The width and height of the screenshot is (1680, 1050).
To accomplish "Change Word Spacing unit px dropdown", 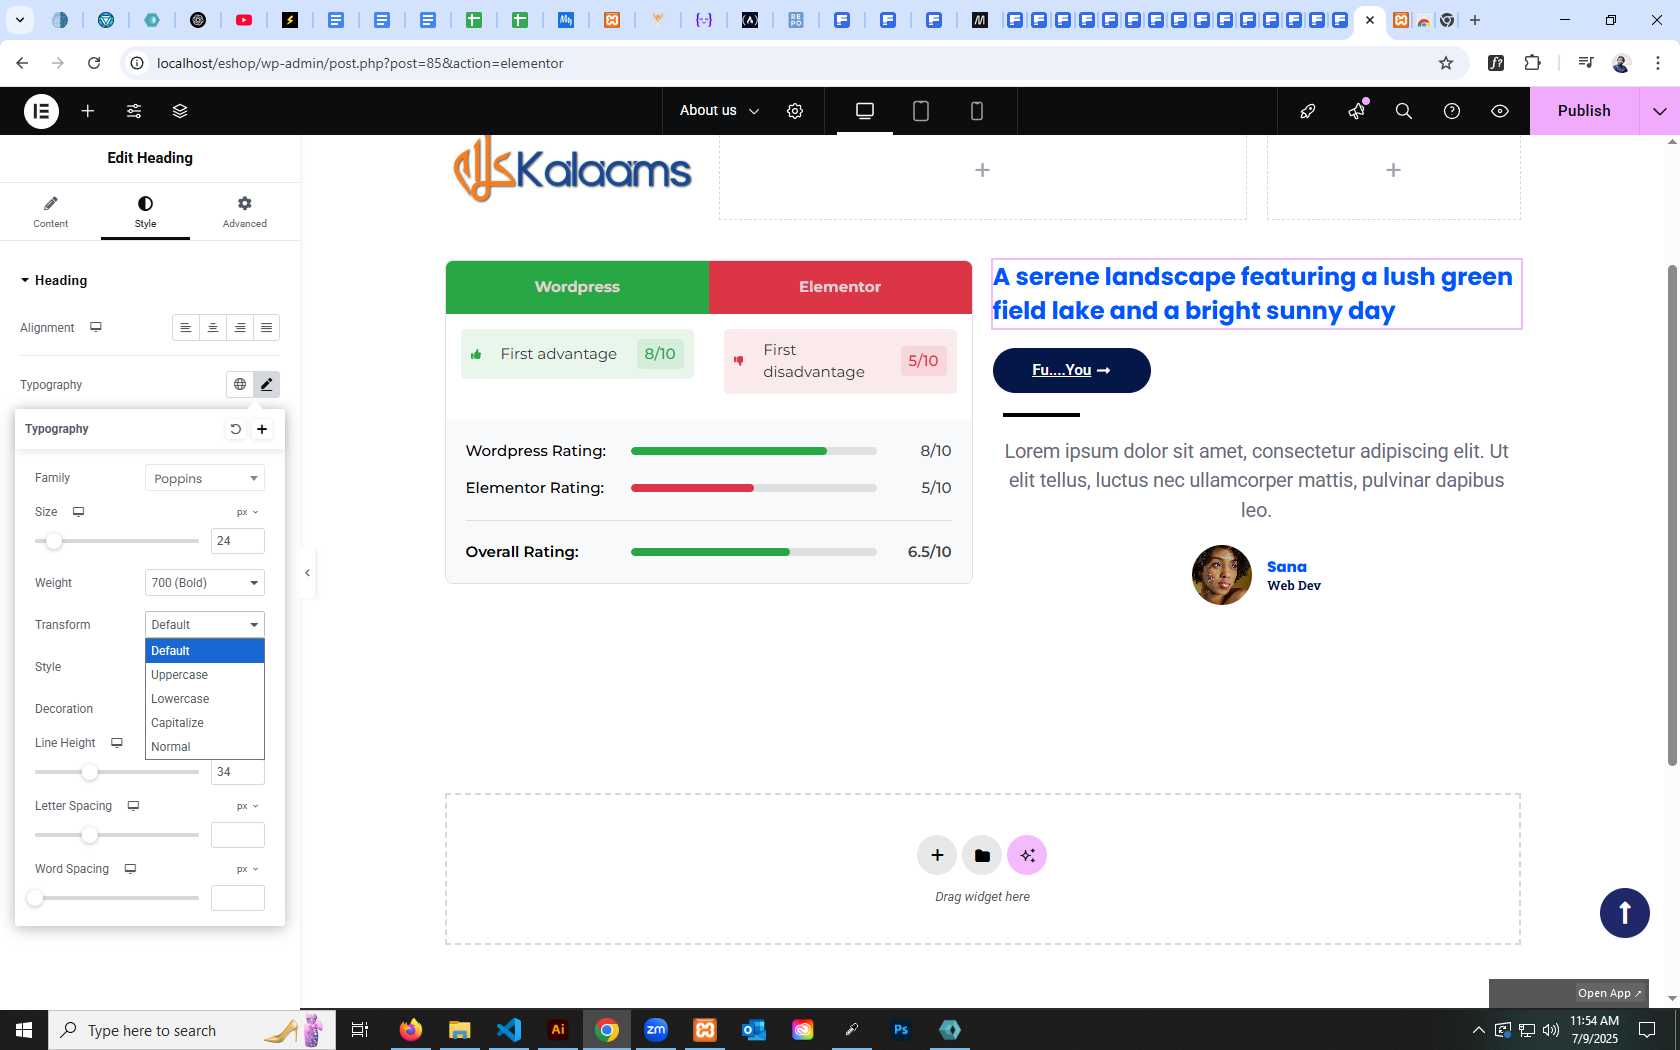I will click(247, 869).
